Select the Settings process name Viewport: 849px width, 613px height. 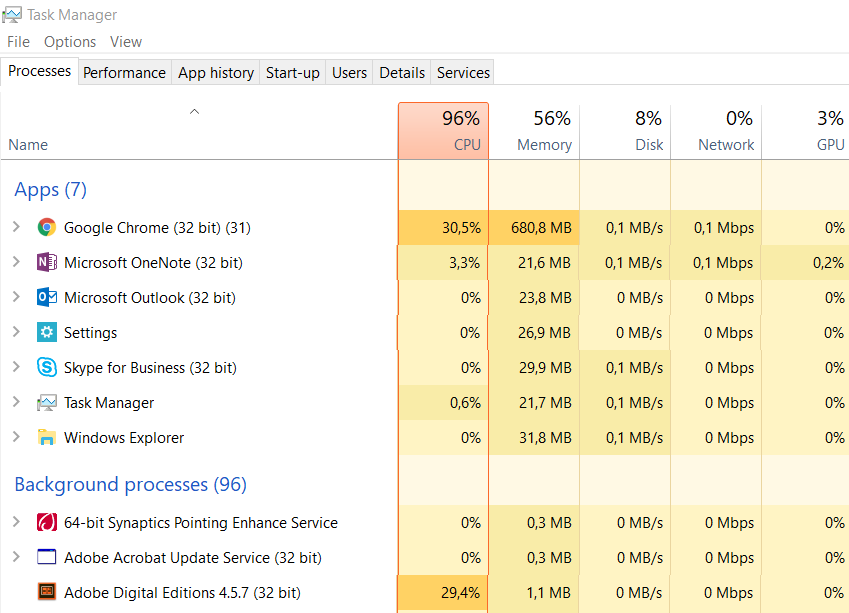point(90,332)
